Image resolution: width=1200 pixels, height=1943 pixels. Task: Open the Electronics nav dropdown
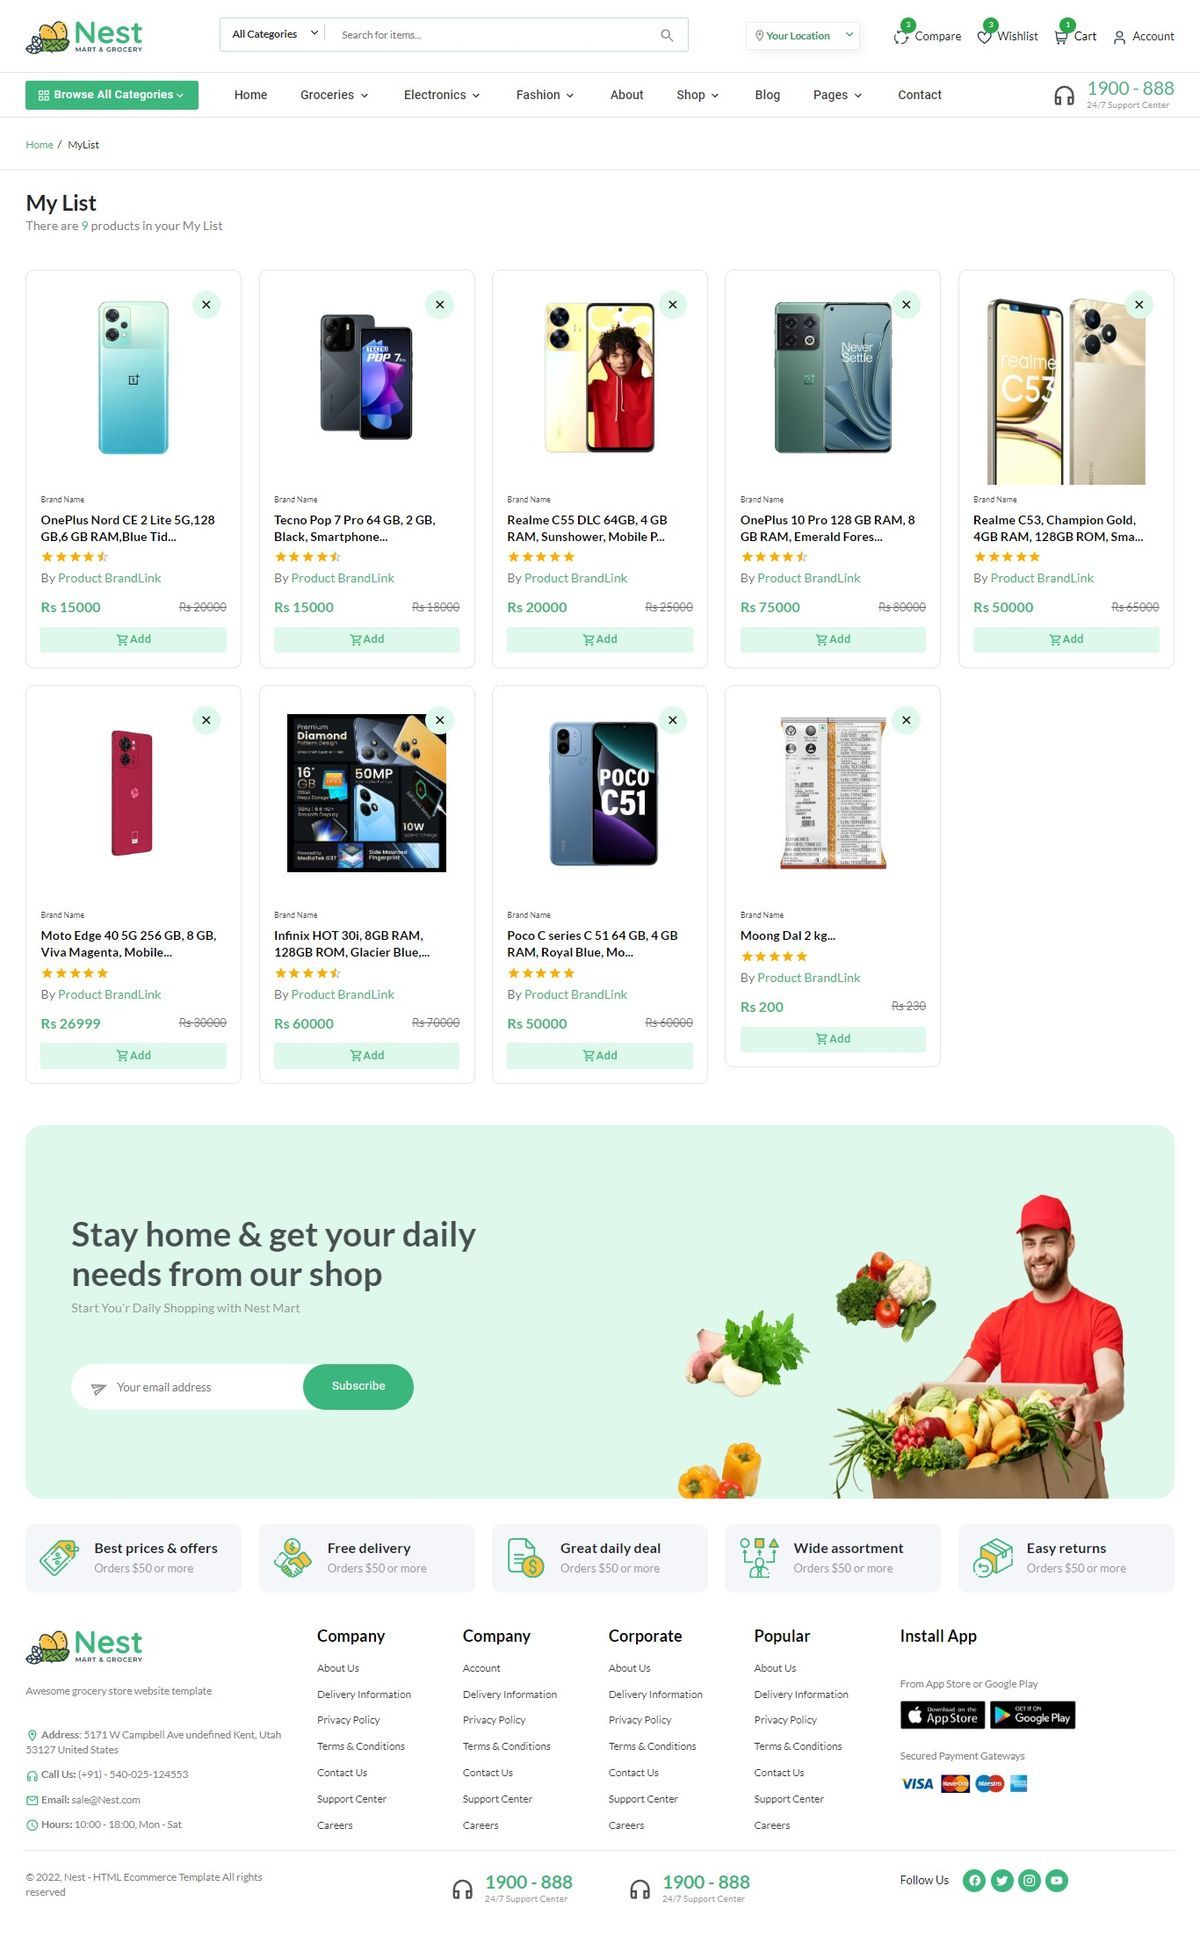(x=442, y=95)
